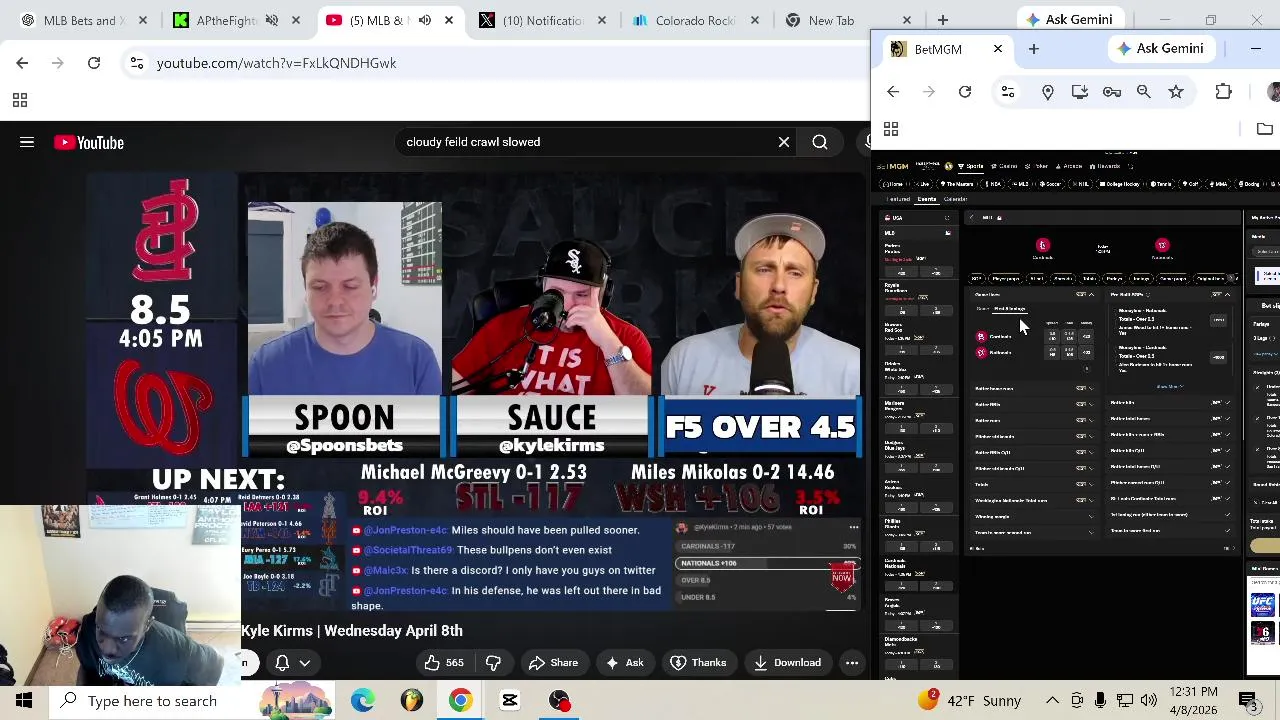Screen dimensions: 1280x720
Task: Open Google Chrome from the taskbar
Action: [x=461, y=701]
